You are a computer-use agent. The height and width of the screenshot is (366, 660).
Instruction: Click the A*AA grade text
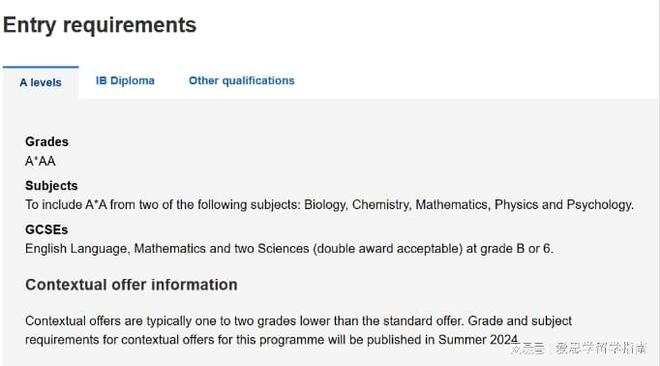coord(40,161)
